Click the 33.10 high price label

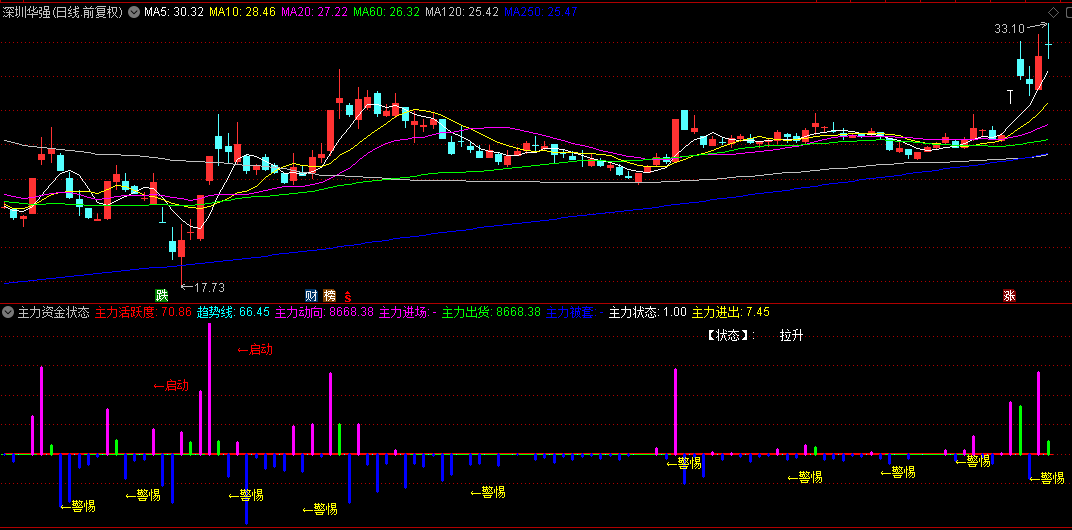[1009, 29]
